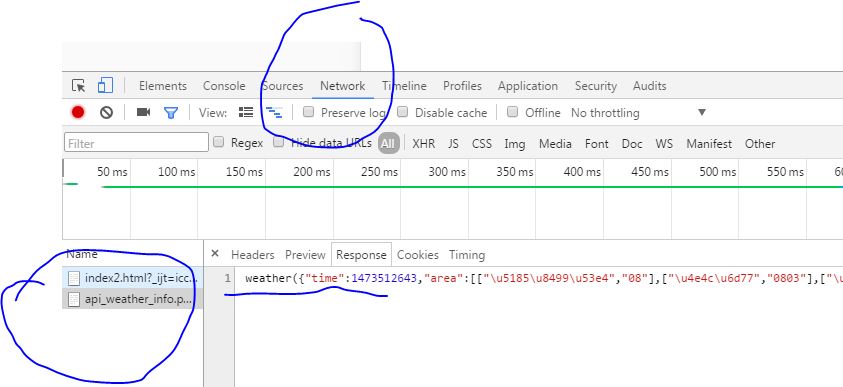Check the Regex filter checkbox
Screen dimensions: 843x387
coord(218,142)
